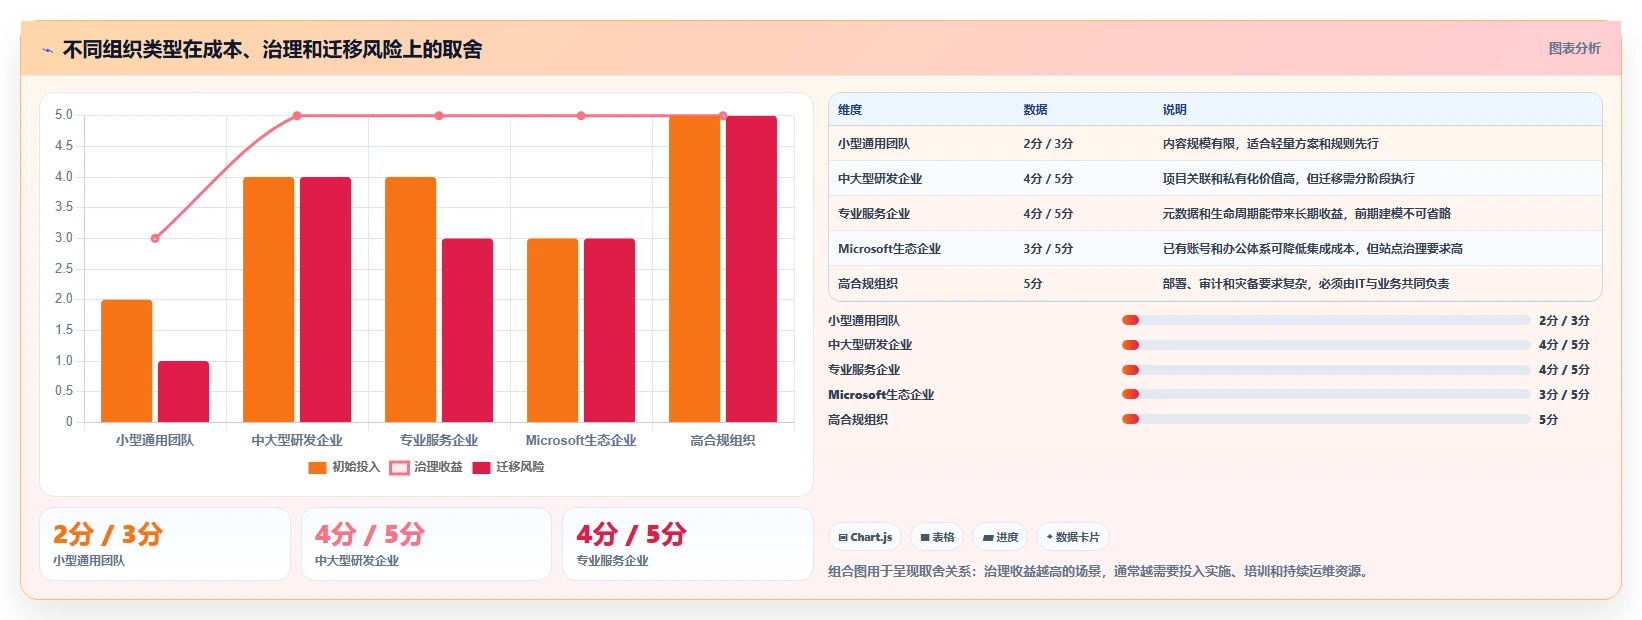
Task: Open the 2分 / 3分 小型通用团队 stat card
Action: (165, 544)
